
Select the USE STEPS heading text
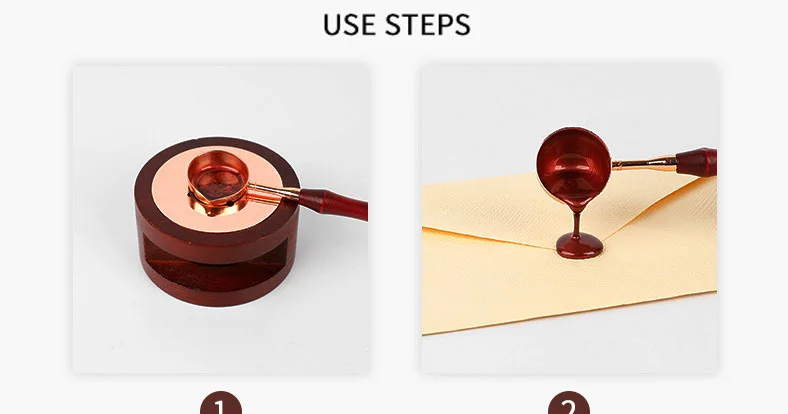(397, 24)
